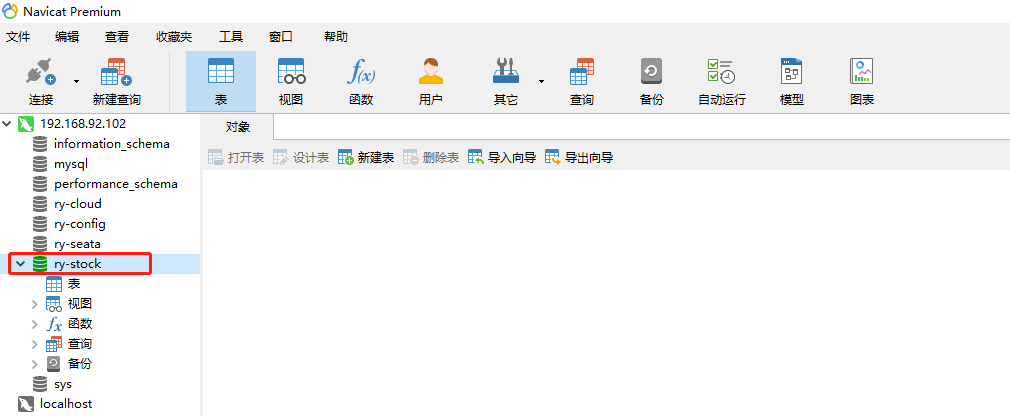Screen dimensions: 1010x416
Task: Click the 打开表 (Open Table) button
Action: [x=236, y=158]
